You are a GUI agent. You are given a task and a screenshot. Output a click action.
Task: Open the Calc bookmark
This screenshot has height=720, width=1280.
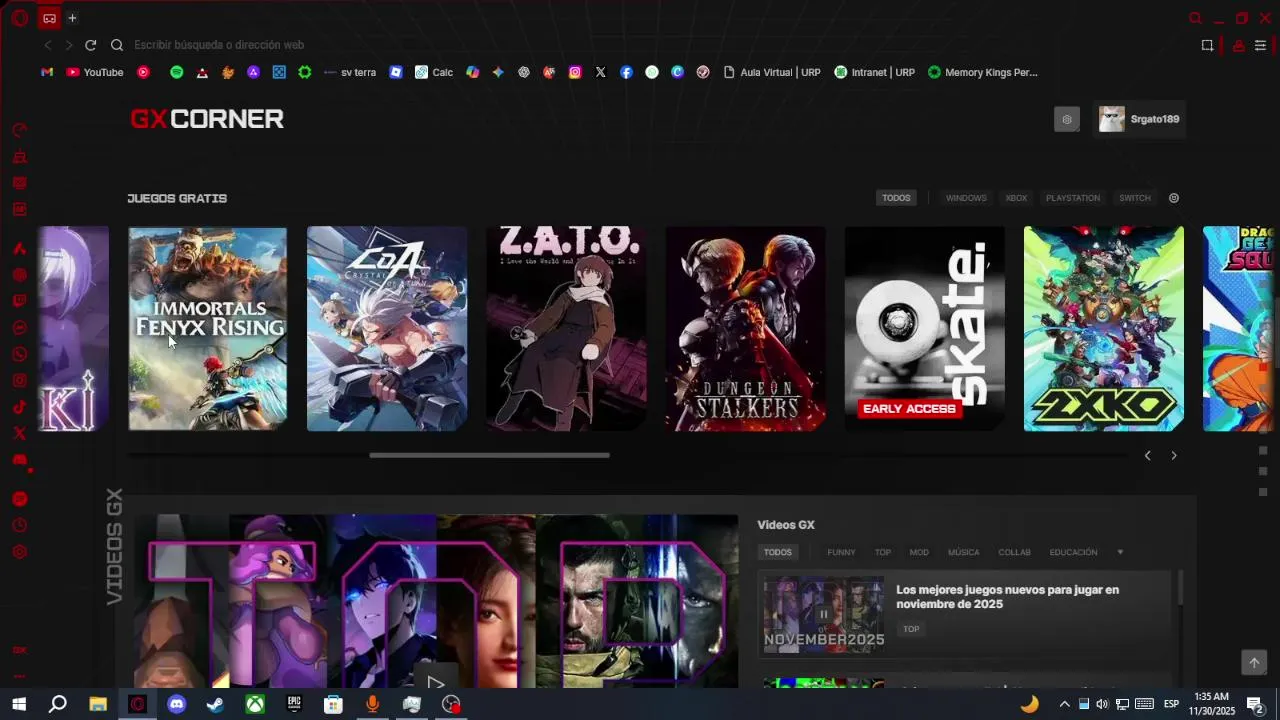[434, 72]
